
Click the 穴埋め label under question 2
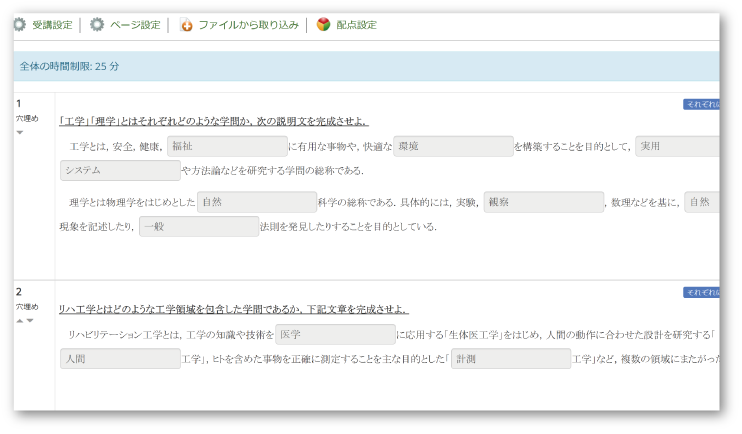tap(27, 307)
